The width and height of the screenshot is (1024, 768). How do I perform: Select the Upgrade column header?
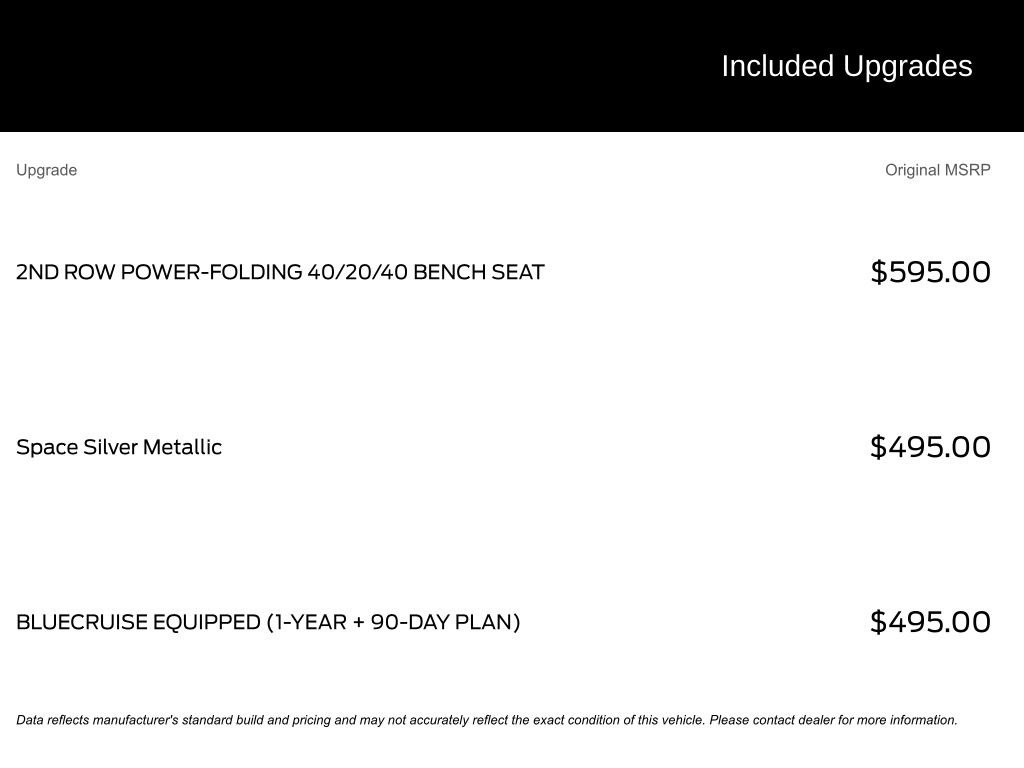pos(46,170)
